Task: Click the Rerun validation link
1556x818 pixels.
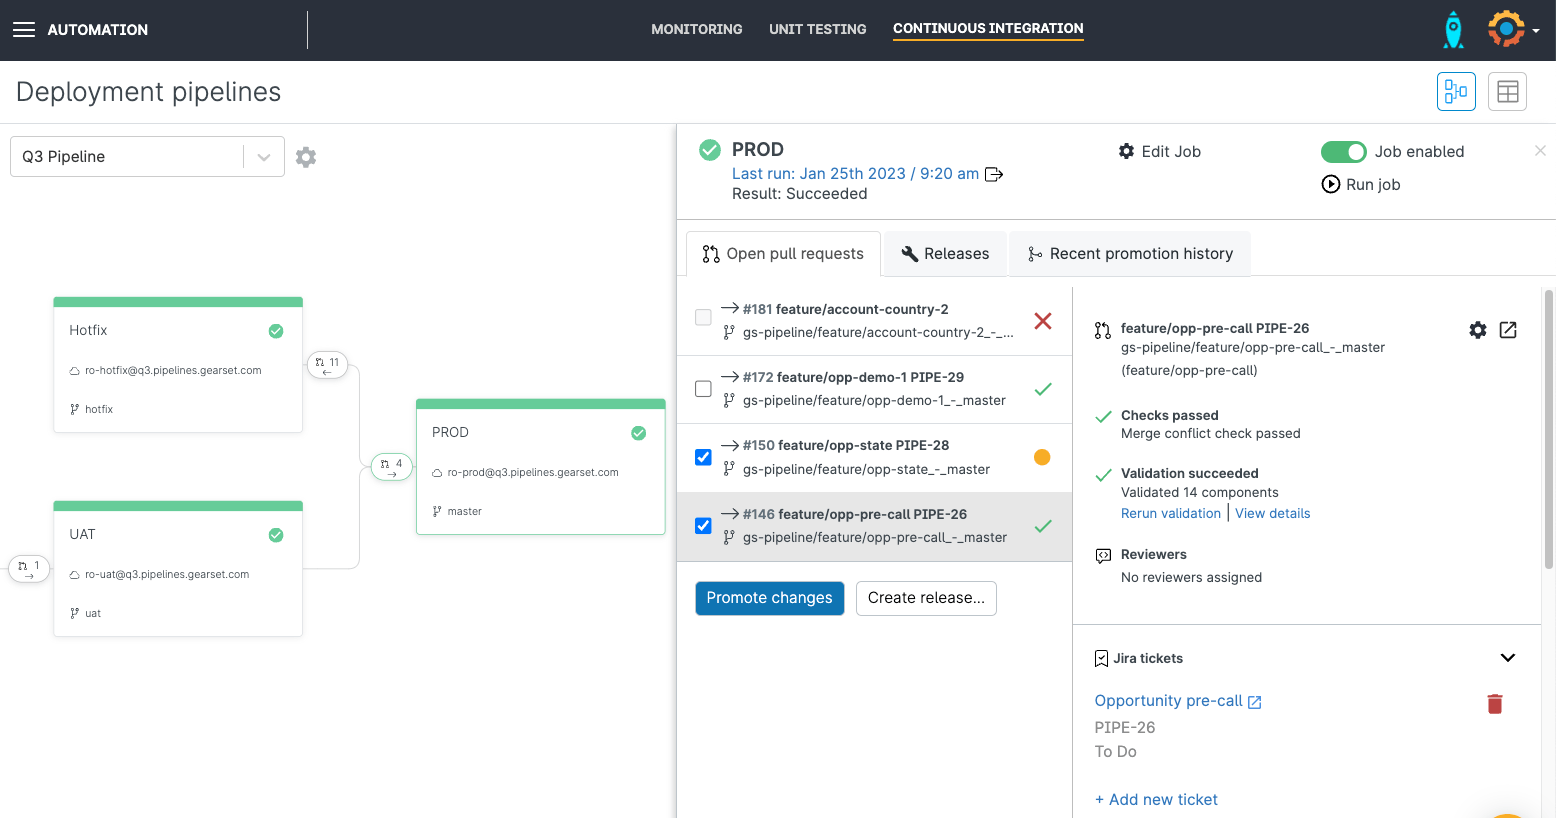Action: 1170,513
